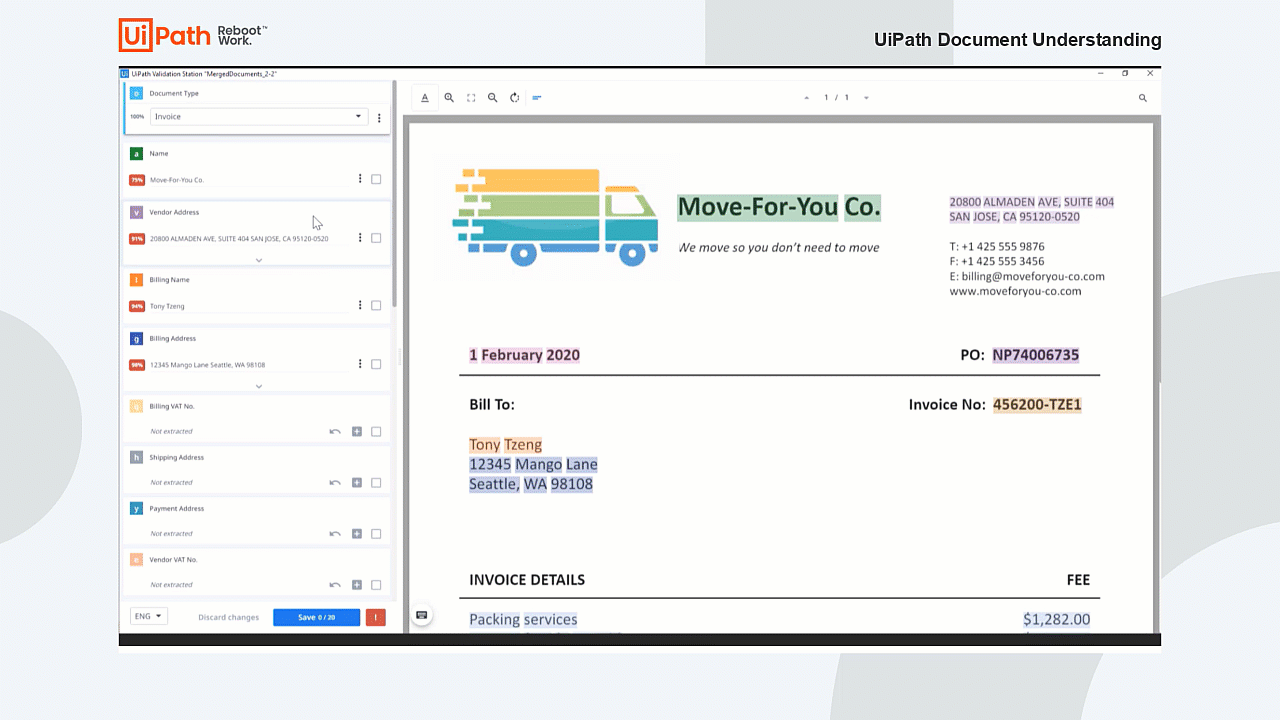This screenshot has height=720, width=1280.
Task: Click the highlighted Move-For-You Co. title
Action: tap(779, 207)
